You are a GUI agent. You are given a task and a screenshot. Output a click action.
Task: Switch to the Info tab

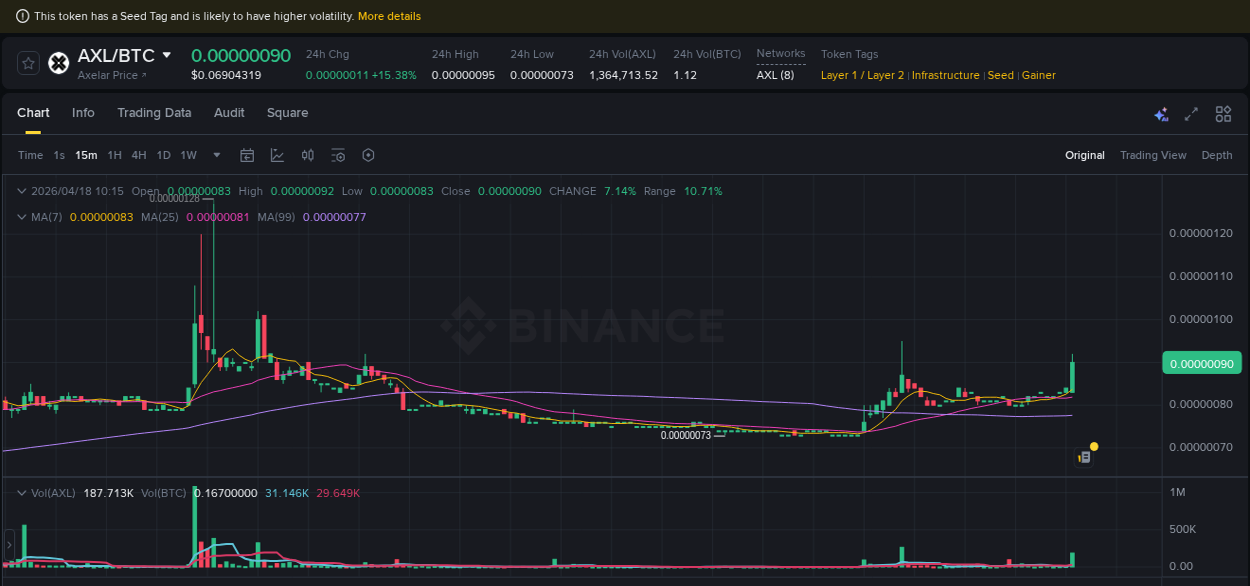pos(83,113)
